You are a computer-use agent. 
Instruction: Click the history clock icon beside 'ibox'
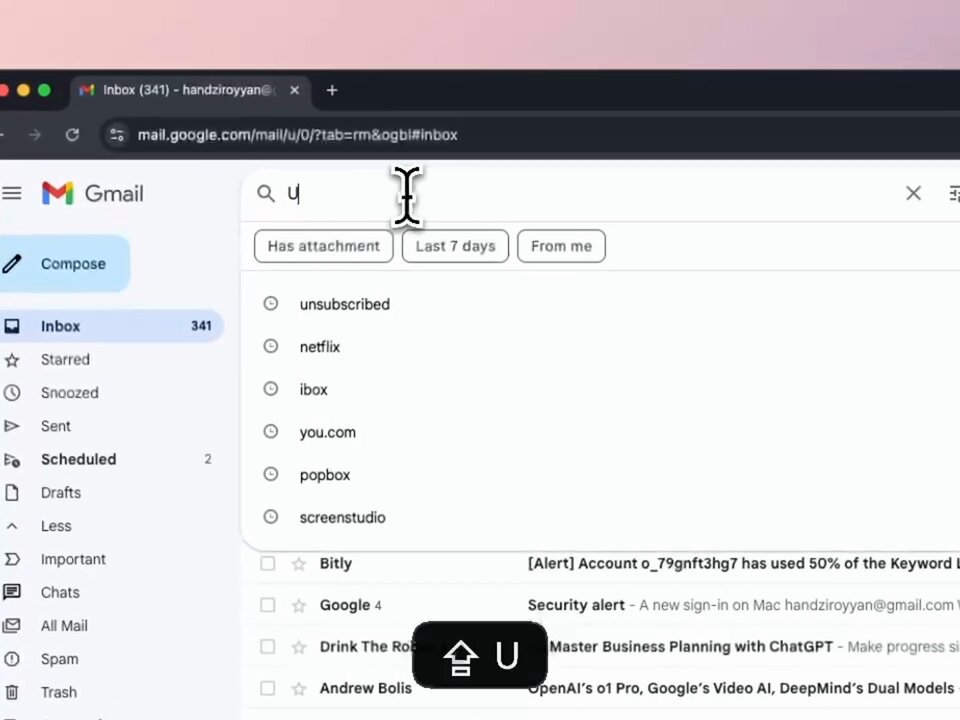271,389
